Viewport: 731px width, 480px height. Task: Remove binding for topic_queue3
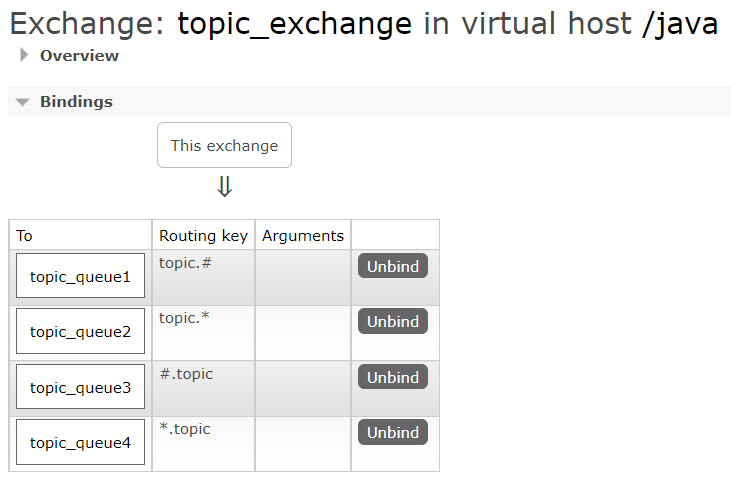tap(393, 377)
